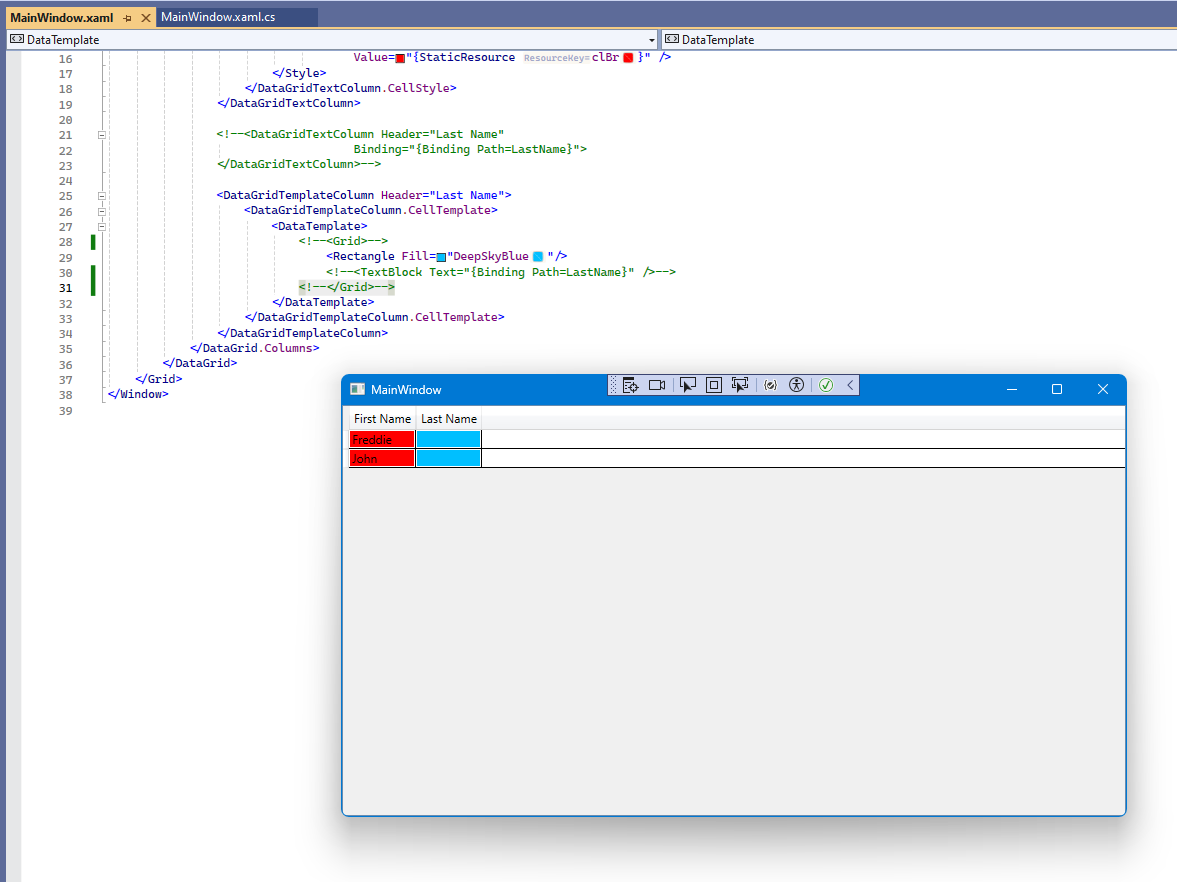Select the red John cell
Viewport: 1177px width, 882px height.
(382, 458)
